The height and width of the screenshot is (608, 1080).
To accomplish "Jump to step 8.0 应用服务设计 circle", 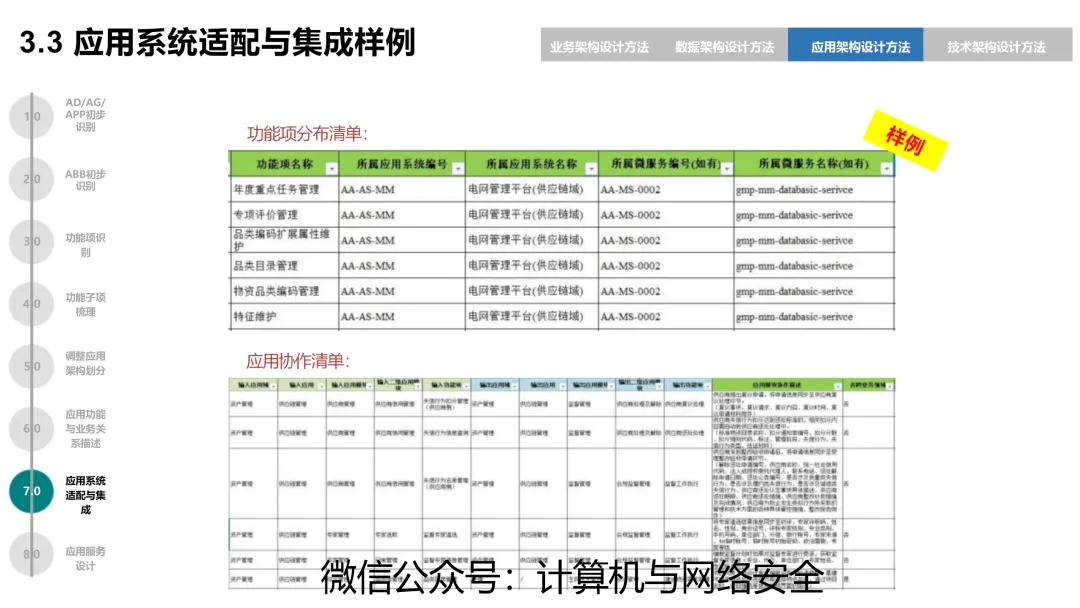I will [x=31, y=554].
